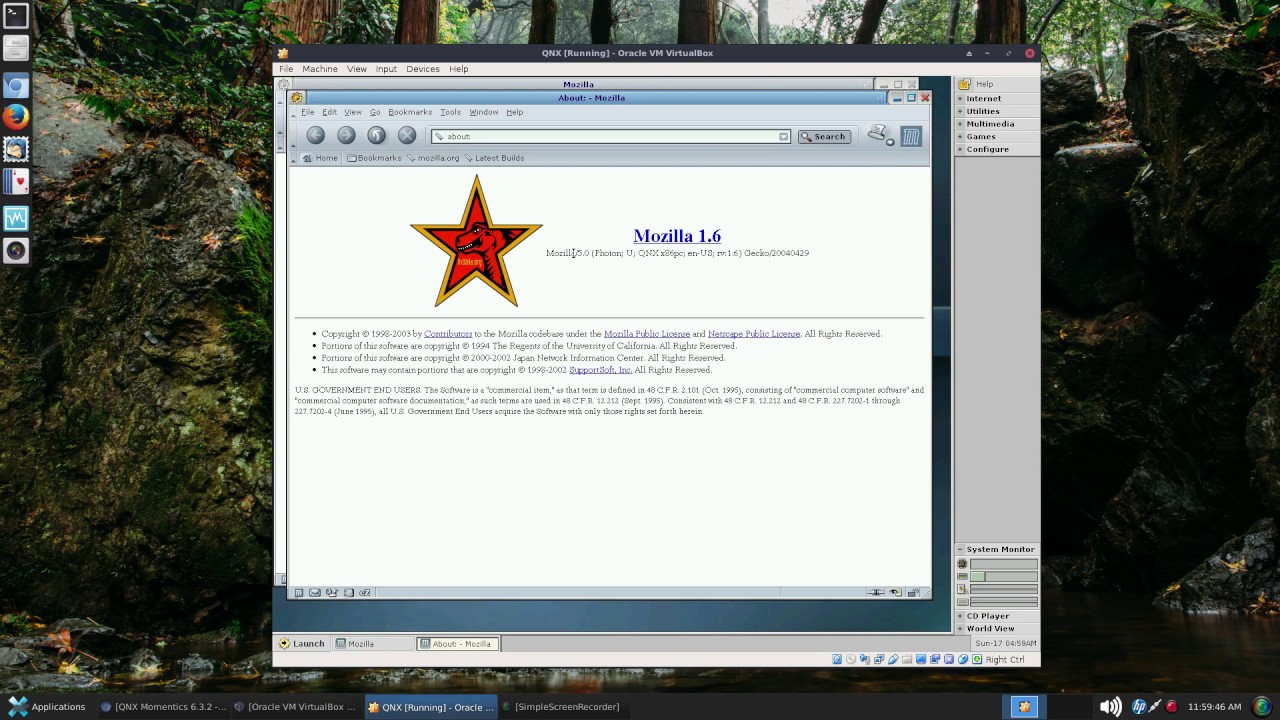The height and width of the screenshot is (720, 1280).
Task: Reload the page with the Reload button
Action: coord(376,135)
